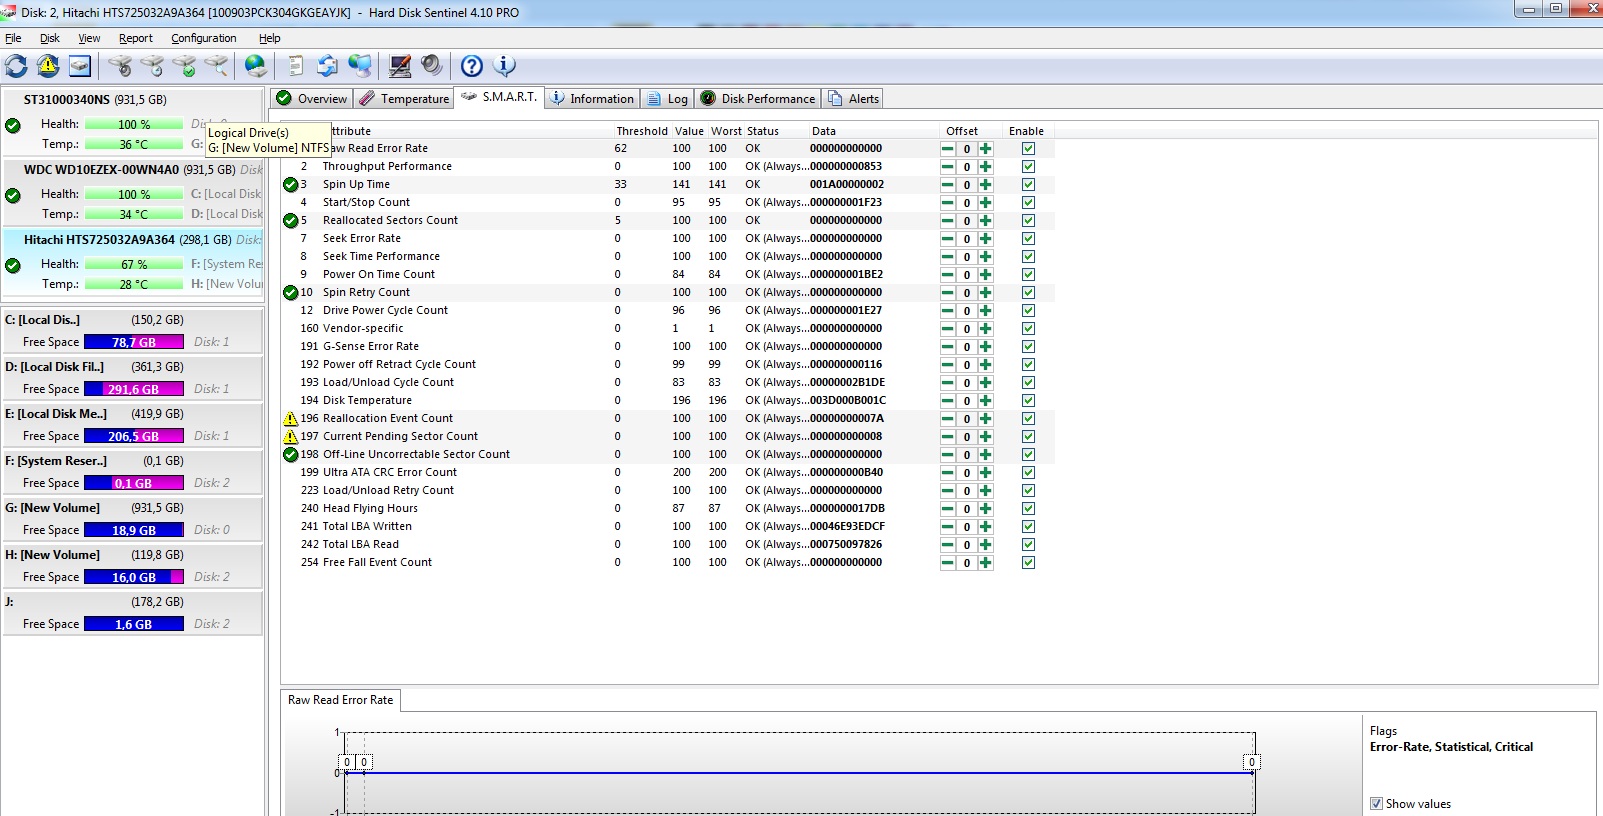
Task: Switch to the Disk Performance tab
Action: click(x=758, y=99)
